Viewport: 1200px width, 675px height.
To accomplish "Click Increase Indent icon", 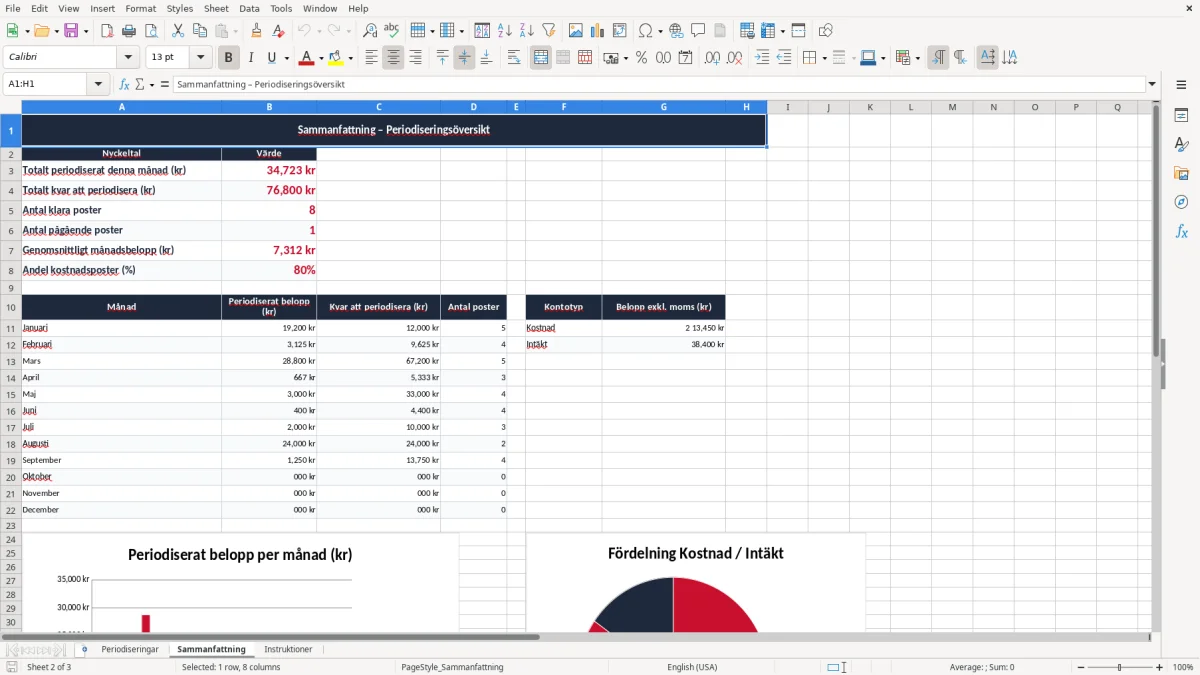I will tap(762, 58).
